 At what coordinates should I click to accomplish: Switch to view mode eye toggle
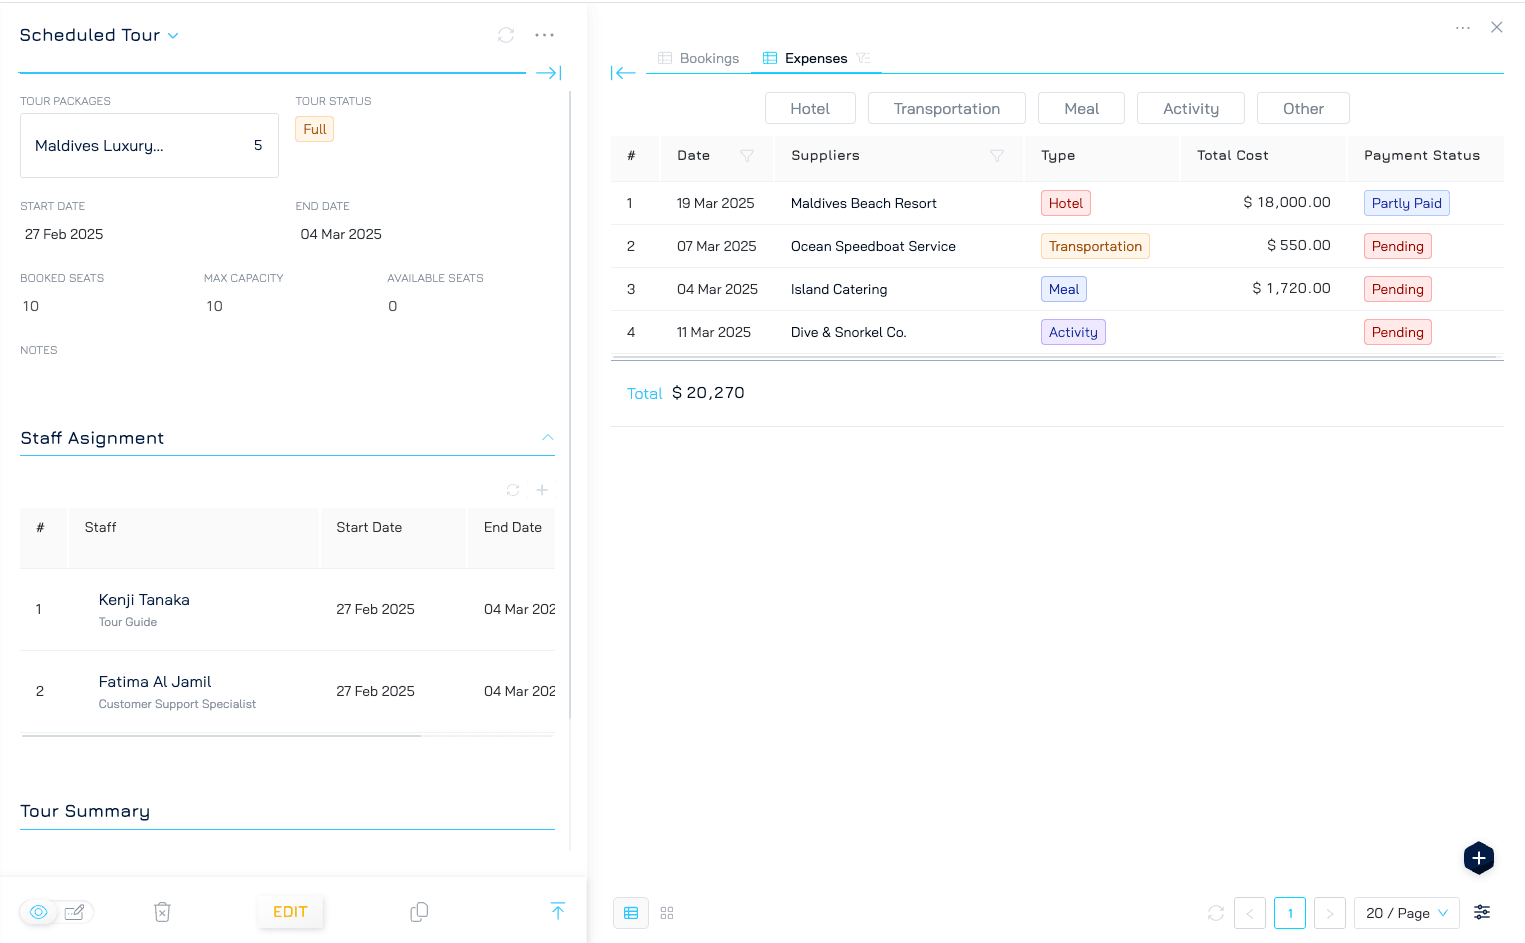coord(39,912)
